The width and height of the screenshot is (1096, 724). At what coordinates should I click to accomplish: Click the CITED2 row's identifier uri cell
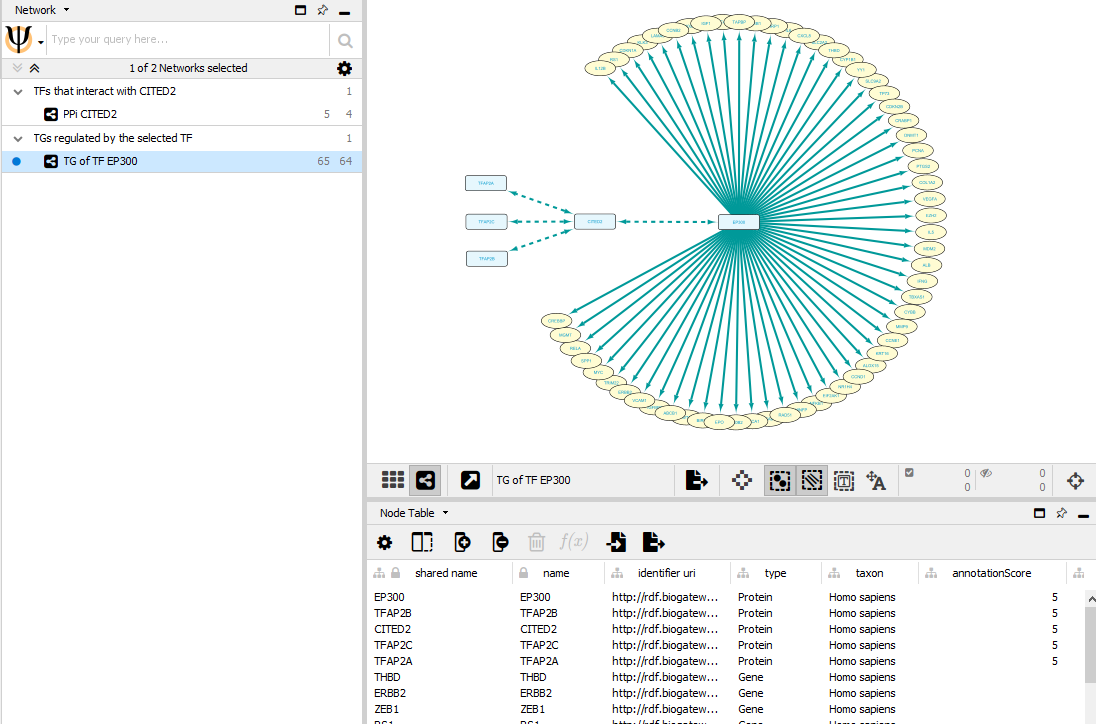tap(665, 629)
